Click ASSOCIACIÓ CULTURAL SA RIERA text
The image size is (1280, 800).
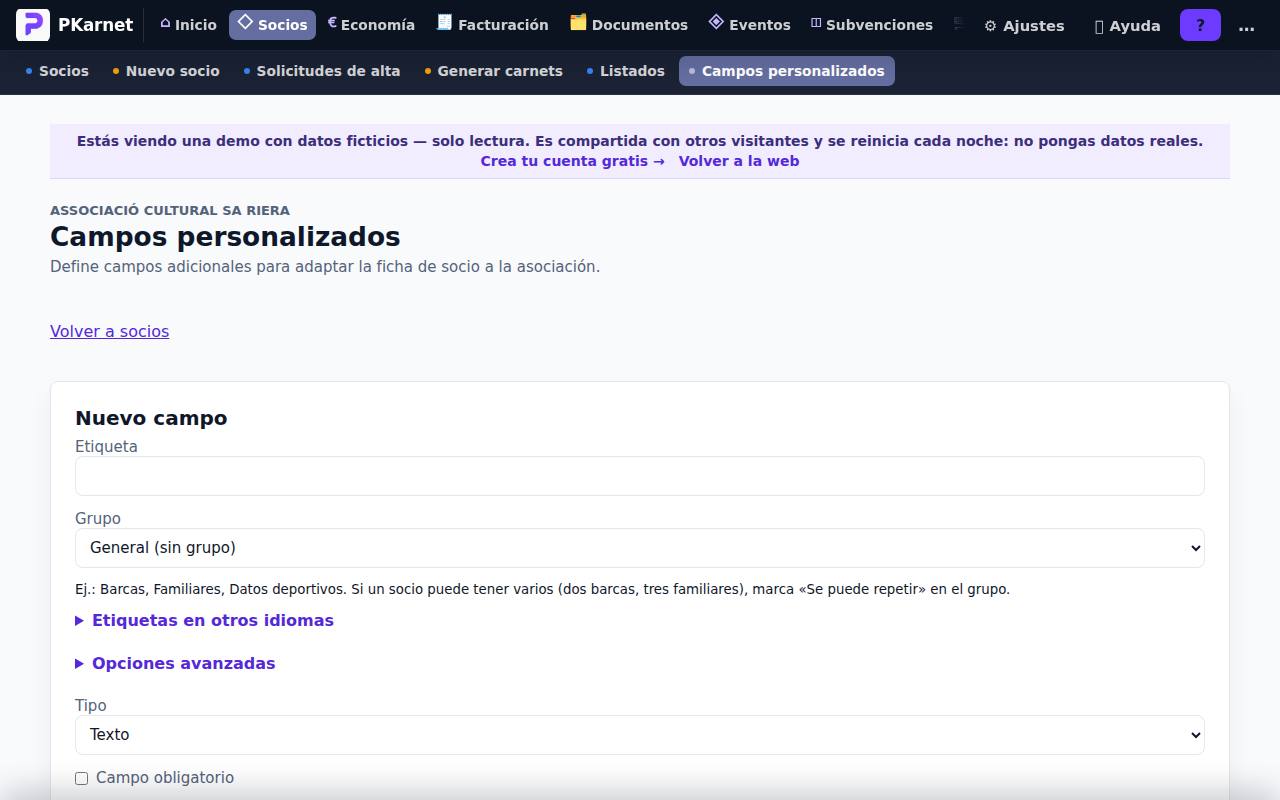click(x=170, y=210)
